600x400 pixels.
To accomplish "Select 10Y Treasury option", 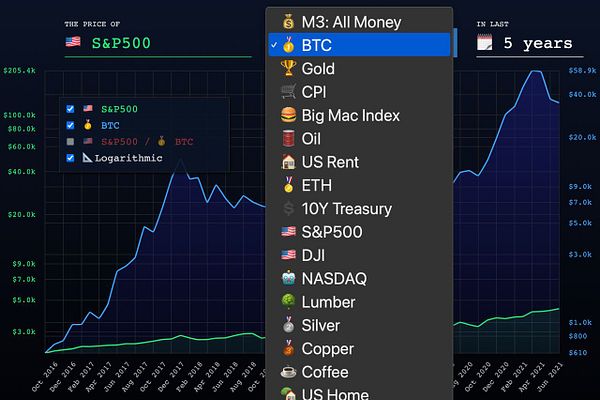I will click(359, 209).
